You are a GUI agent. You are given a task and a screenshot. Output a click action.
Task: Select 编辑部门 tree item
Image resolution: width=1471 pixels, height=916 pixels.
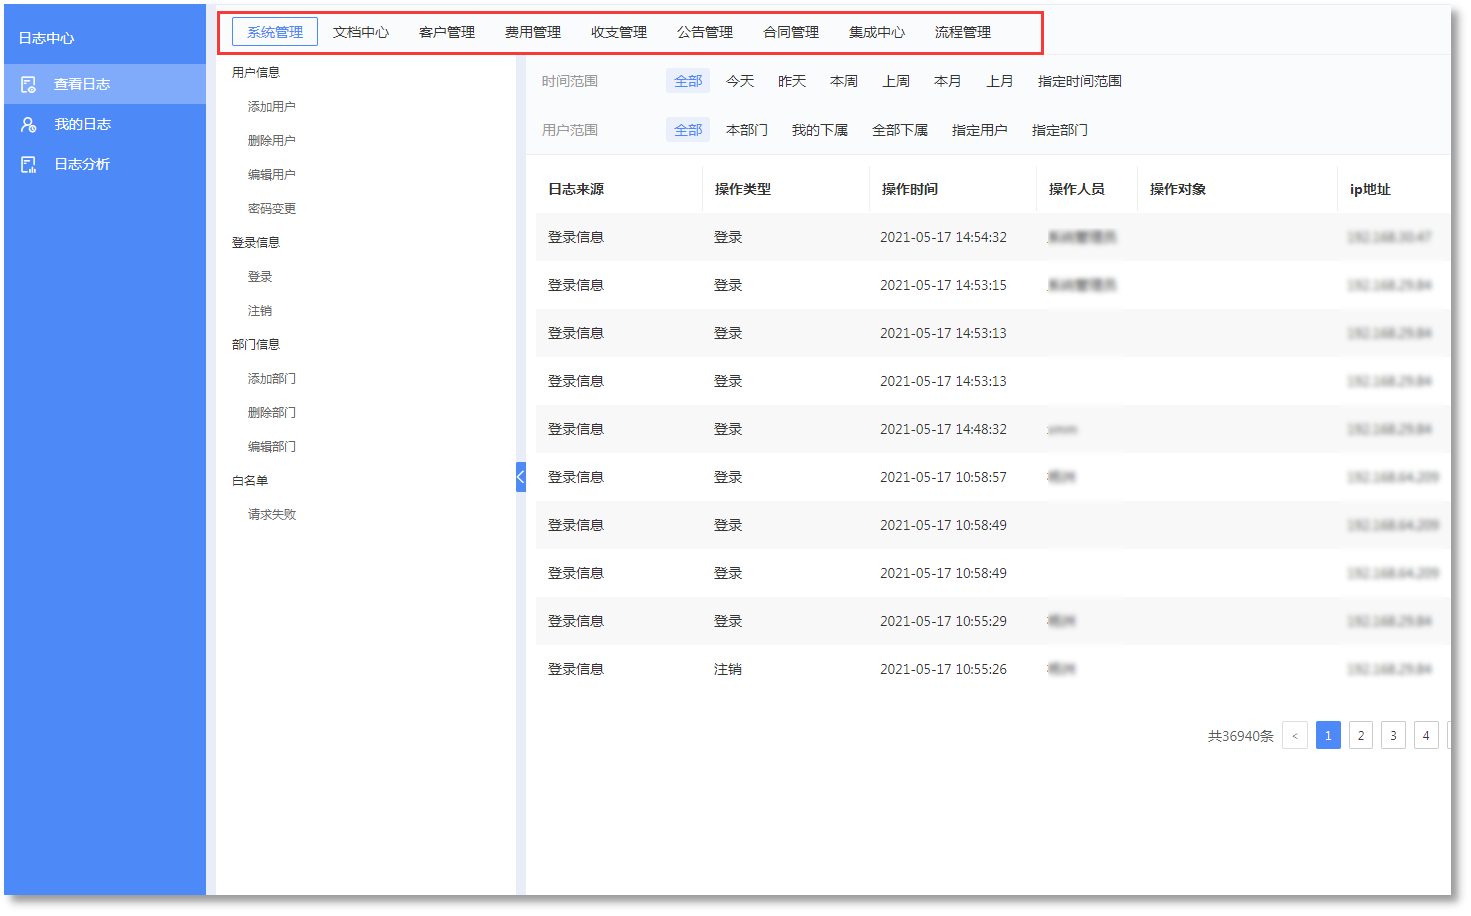(272, 446)
